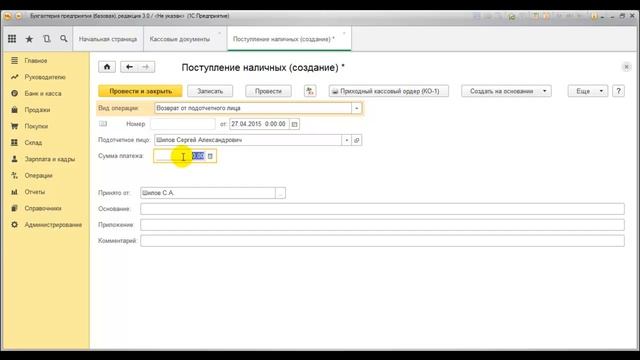
Task: Close the form with X icon
Action: click(626, 67)
